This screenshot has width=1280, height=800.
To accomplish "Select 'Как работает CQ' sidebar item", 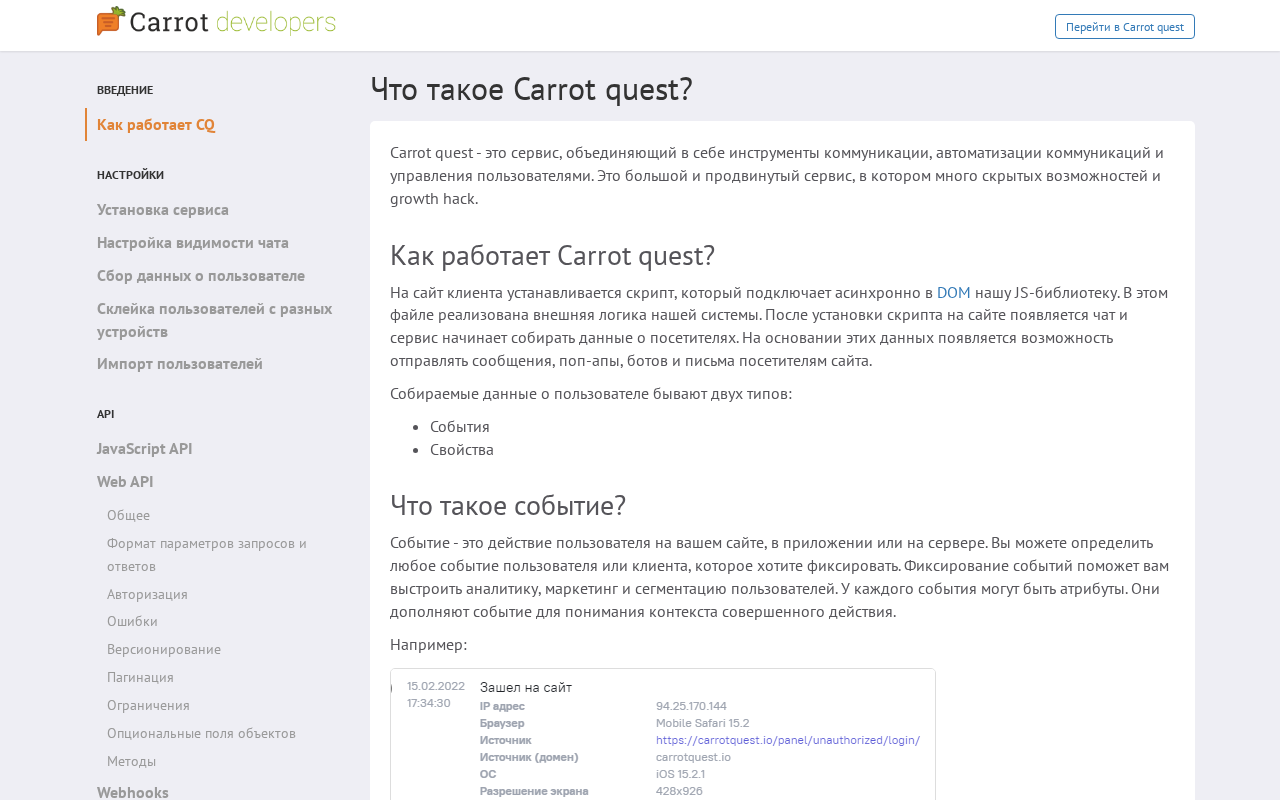I will pyautogui.click(x=156, y=125).
